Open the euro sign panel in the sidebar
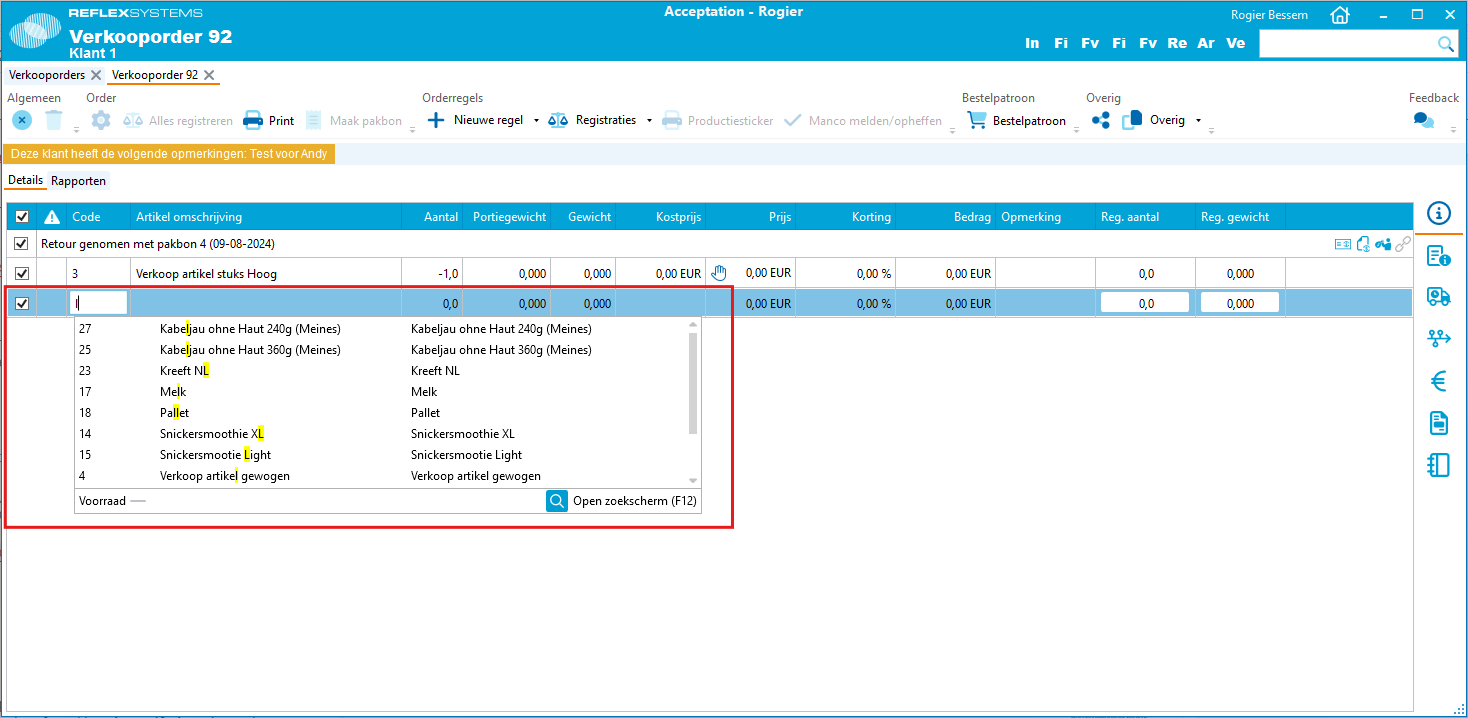 1438,381
